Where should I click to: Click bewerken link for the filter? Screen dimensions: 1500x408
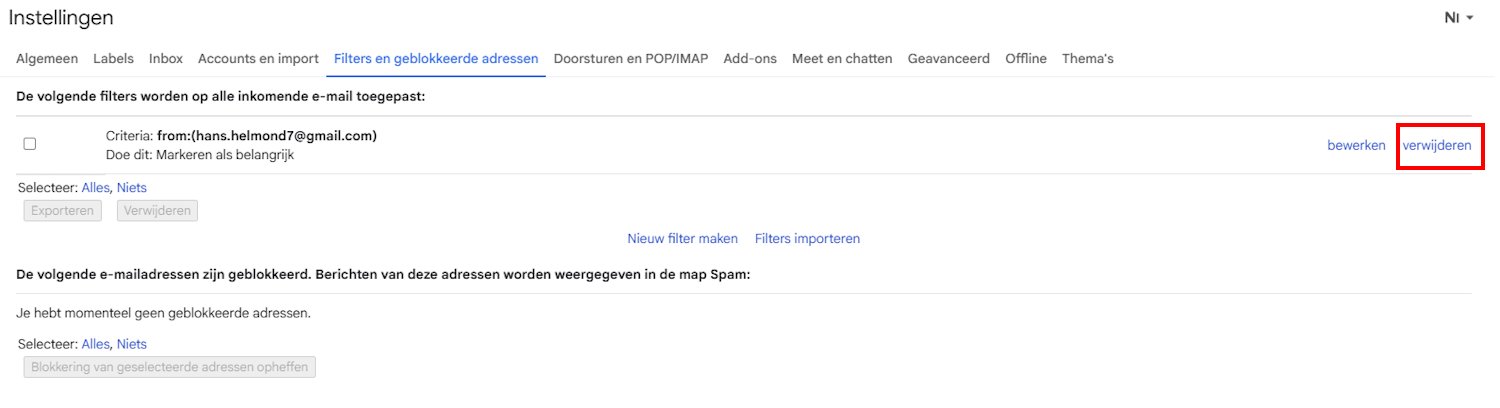coord(1356,145)
